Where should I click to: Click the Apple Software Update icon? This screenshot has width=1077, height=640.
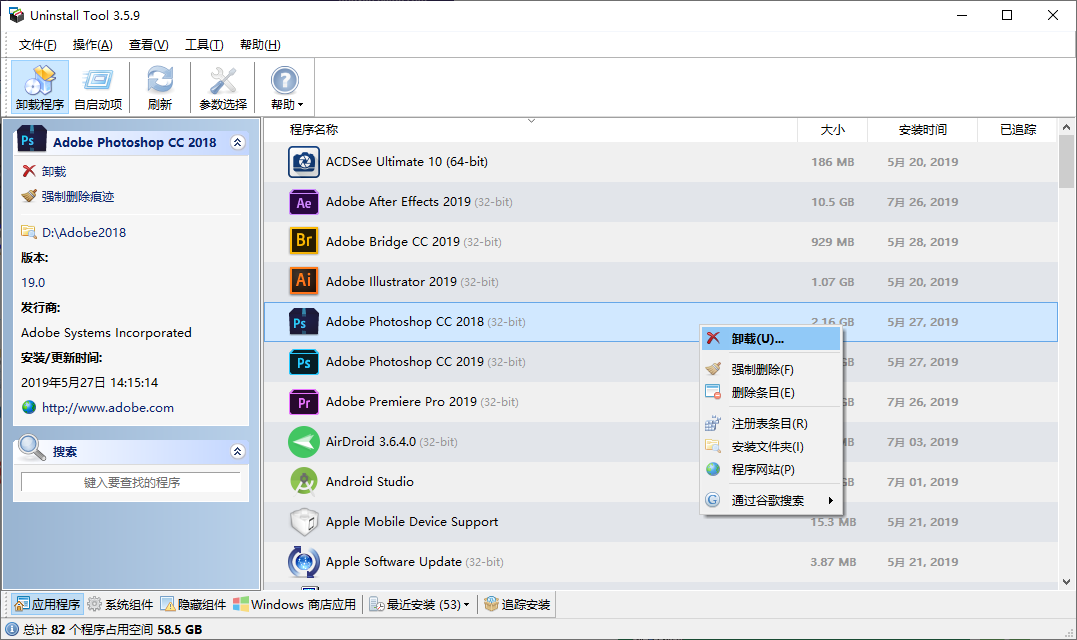304,562
